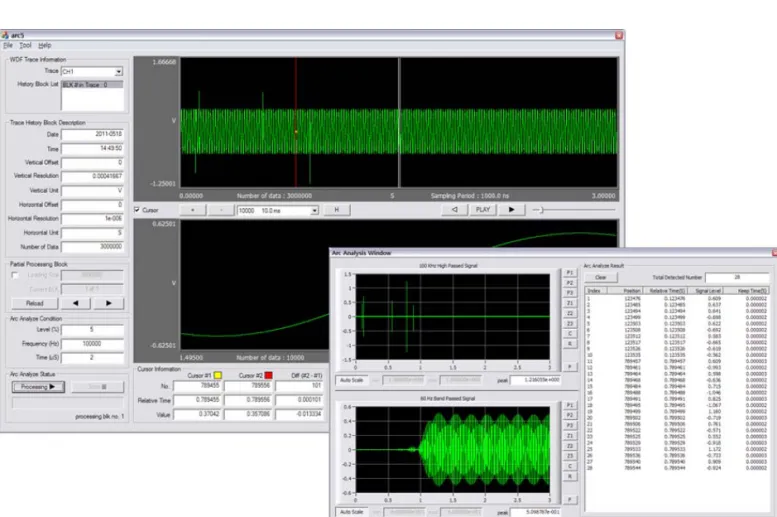
Task: Click the Z1 zoom button beside the high passed signal graph
Action: [569, 303]
